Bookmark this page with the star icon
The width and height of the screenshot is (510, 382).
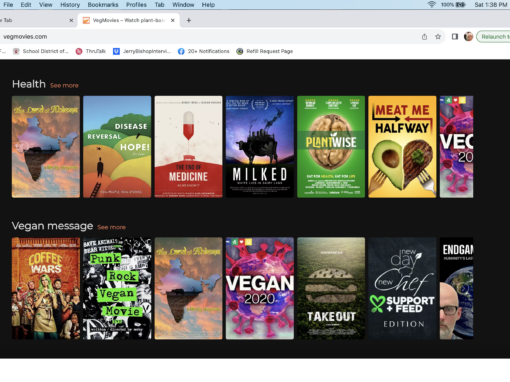[438, 37]
